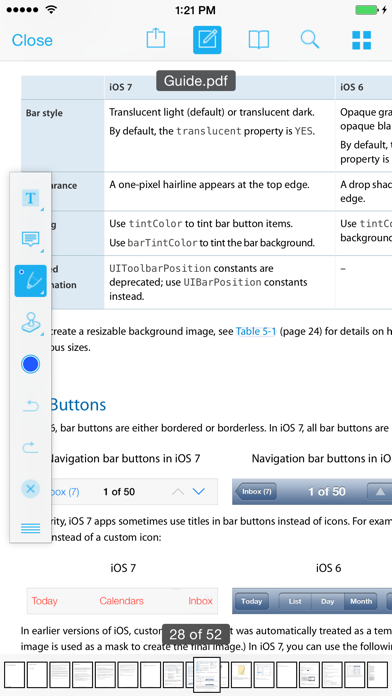Select the stamp annotation tool

(x=31, y=322)
